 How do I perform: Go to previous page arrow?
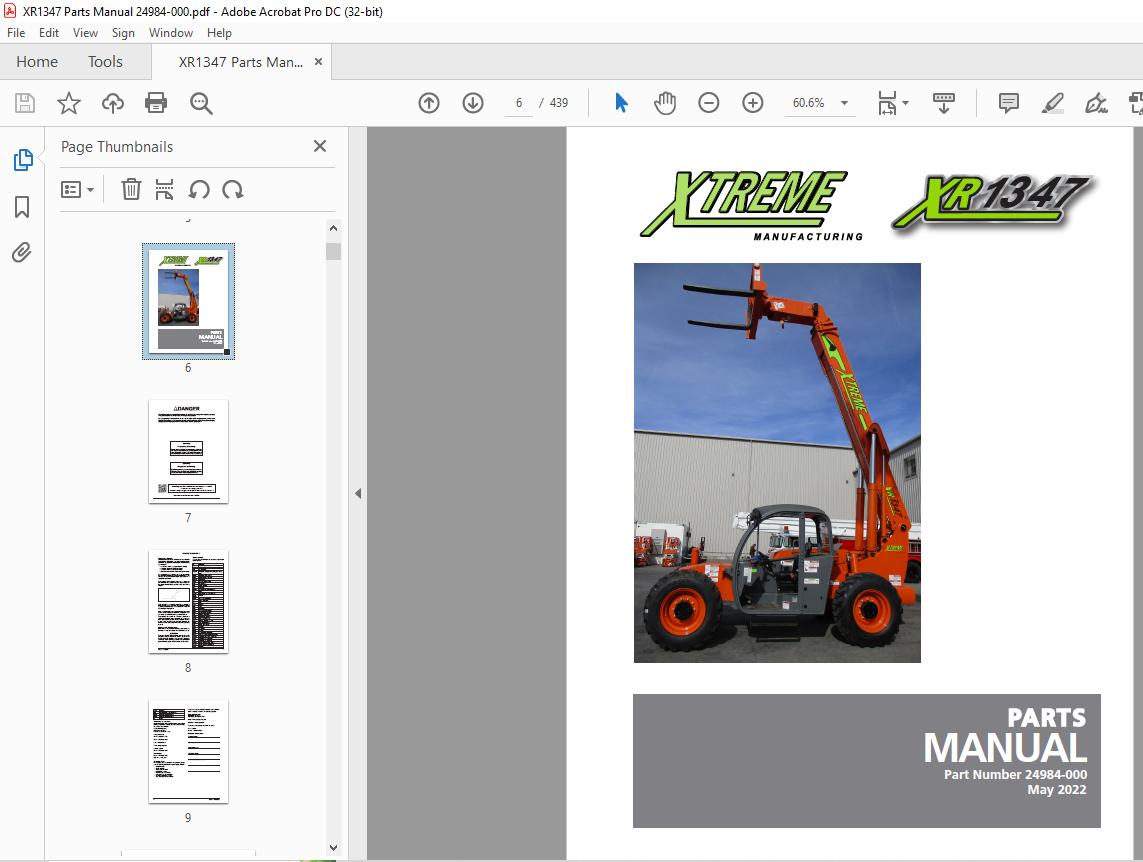click(x=429, y=103)
